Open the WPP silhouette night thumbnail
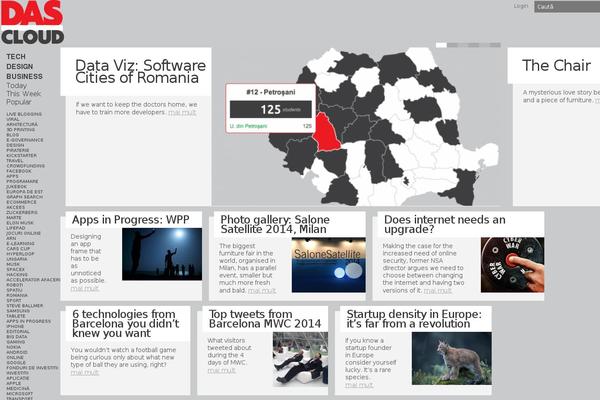The image size is (600, 400). (162, 254)
